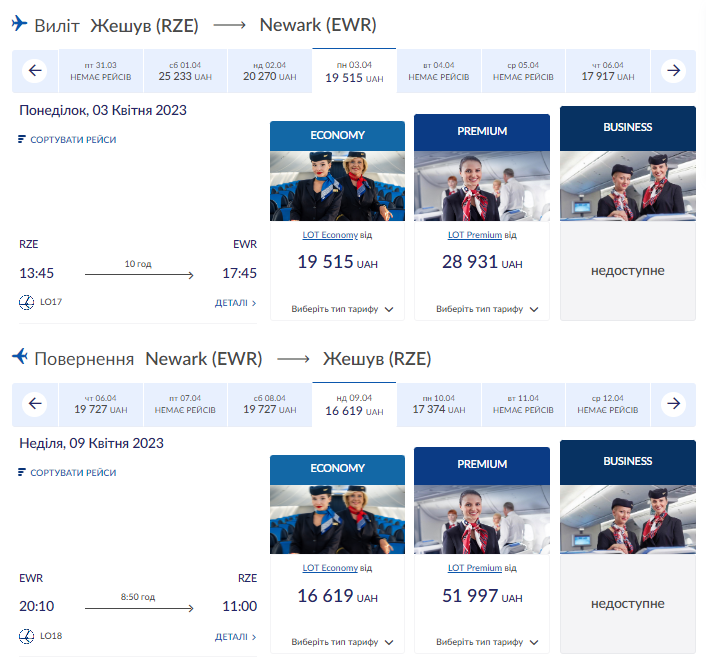The height and width of the screenshot is (660, 706).
Task: Expand Economy fare type for 19 515 UAH
Action: pyautogui.click(x=342, y=309)
